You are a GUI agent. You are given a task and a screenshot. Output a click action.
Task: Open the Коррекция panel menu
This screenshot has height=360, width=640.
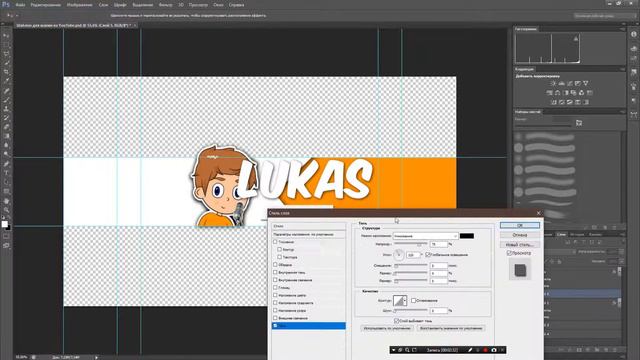[622, 69]
